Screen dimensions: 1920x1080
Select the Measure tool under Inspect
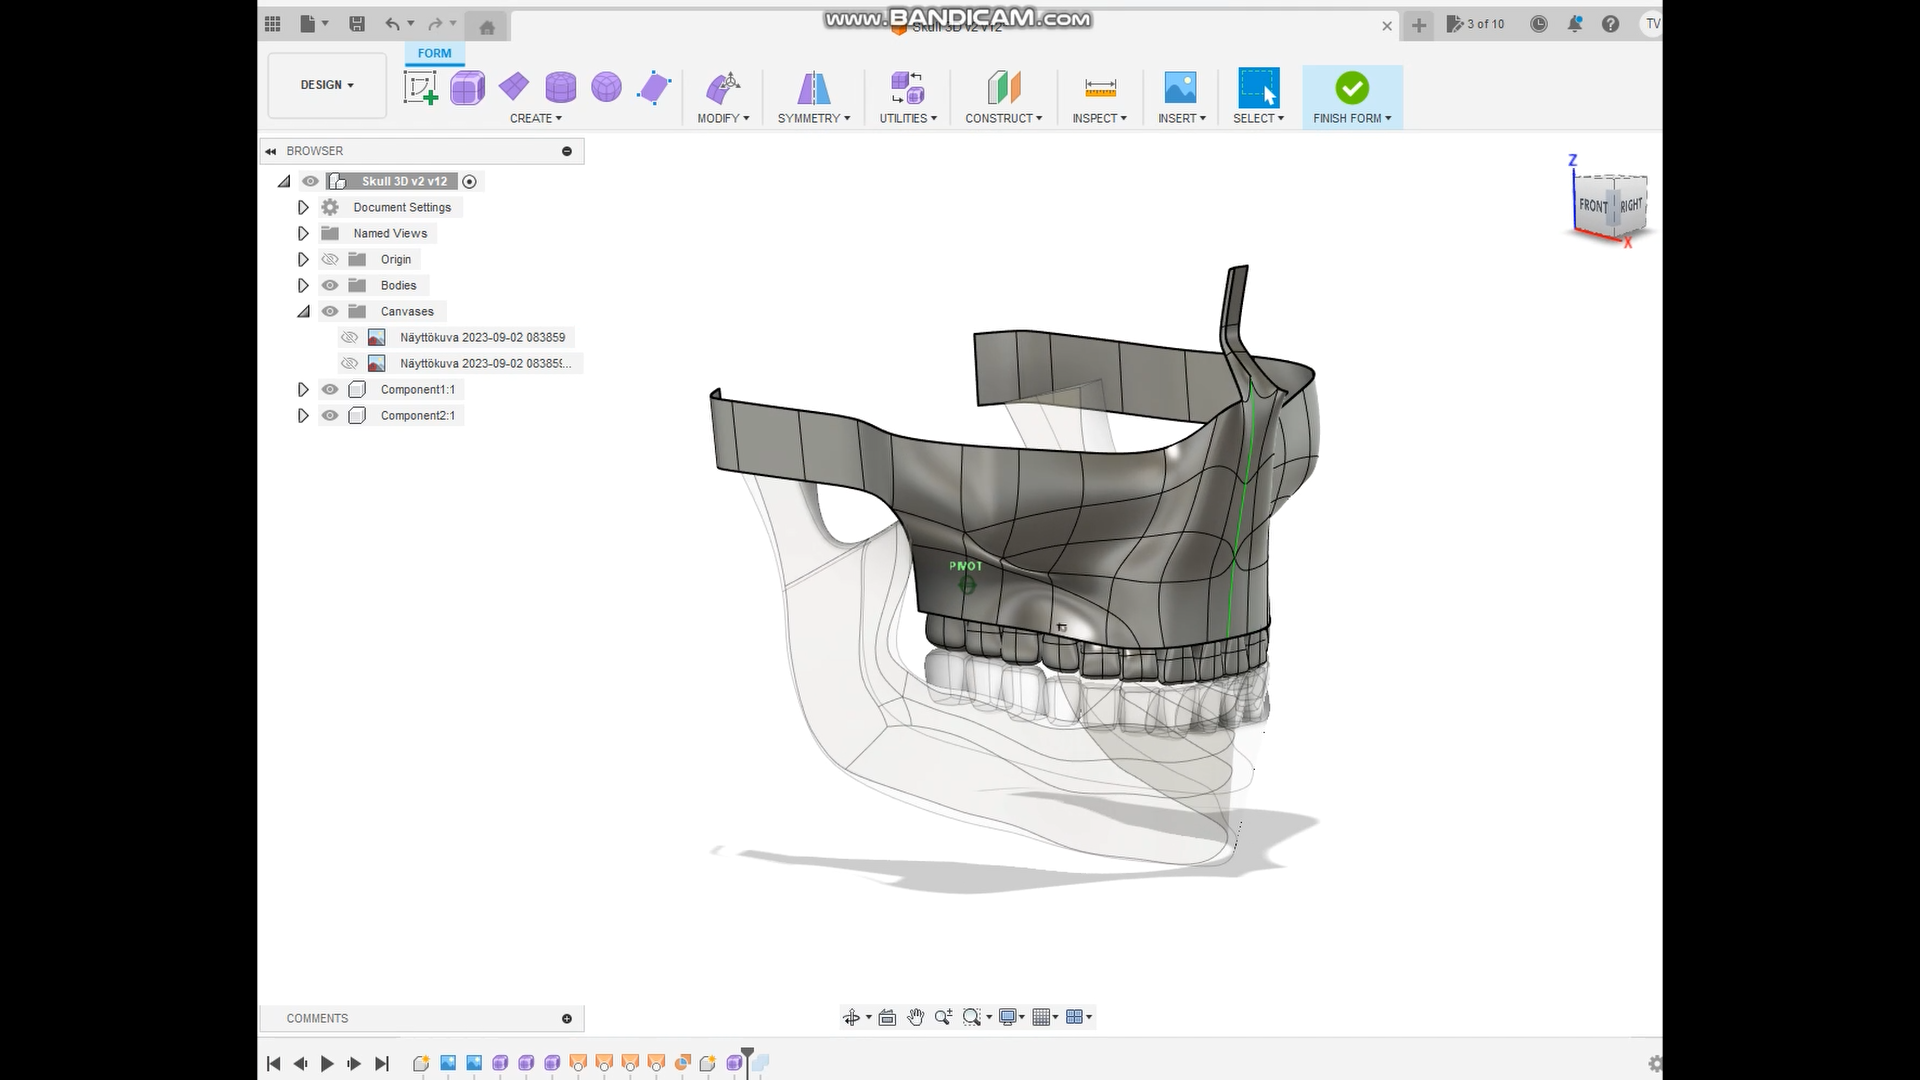tap(1100, 87)
